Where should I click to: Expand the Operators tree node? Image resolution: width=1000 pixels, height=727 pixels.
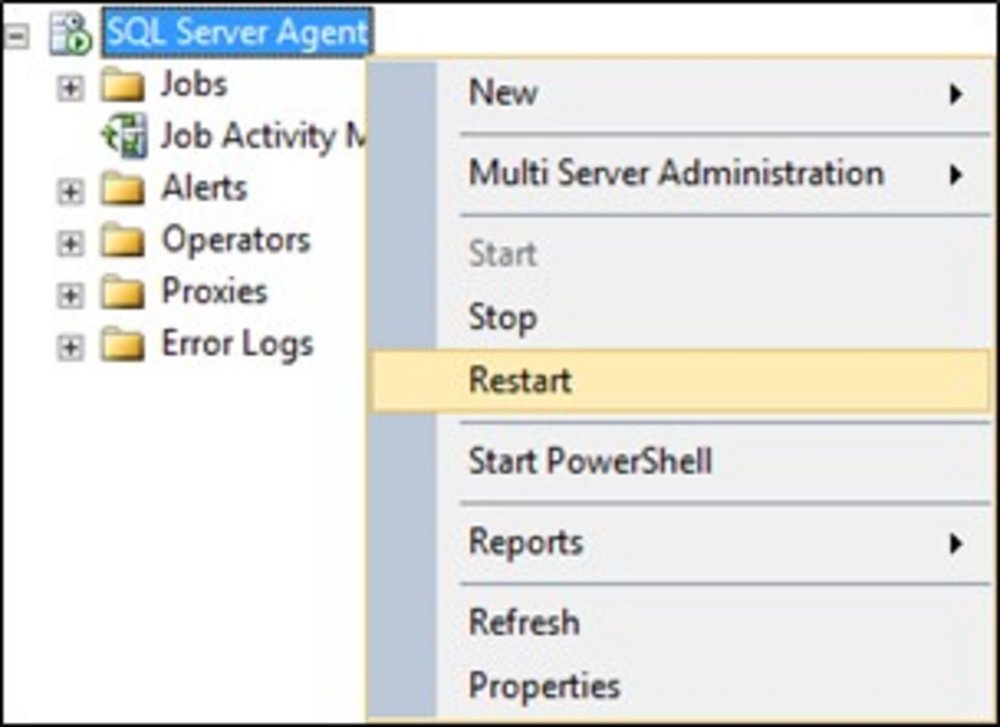[69, 242]
